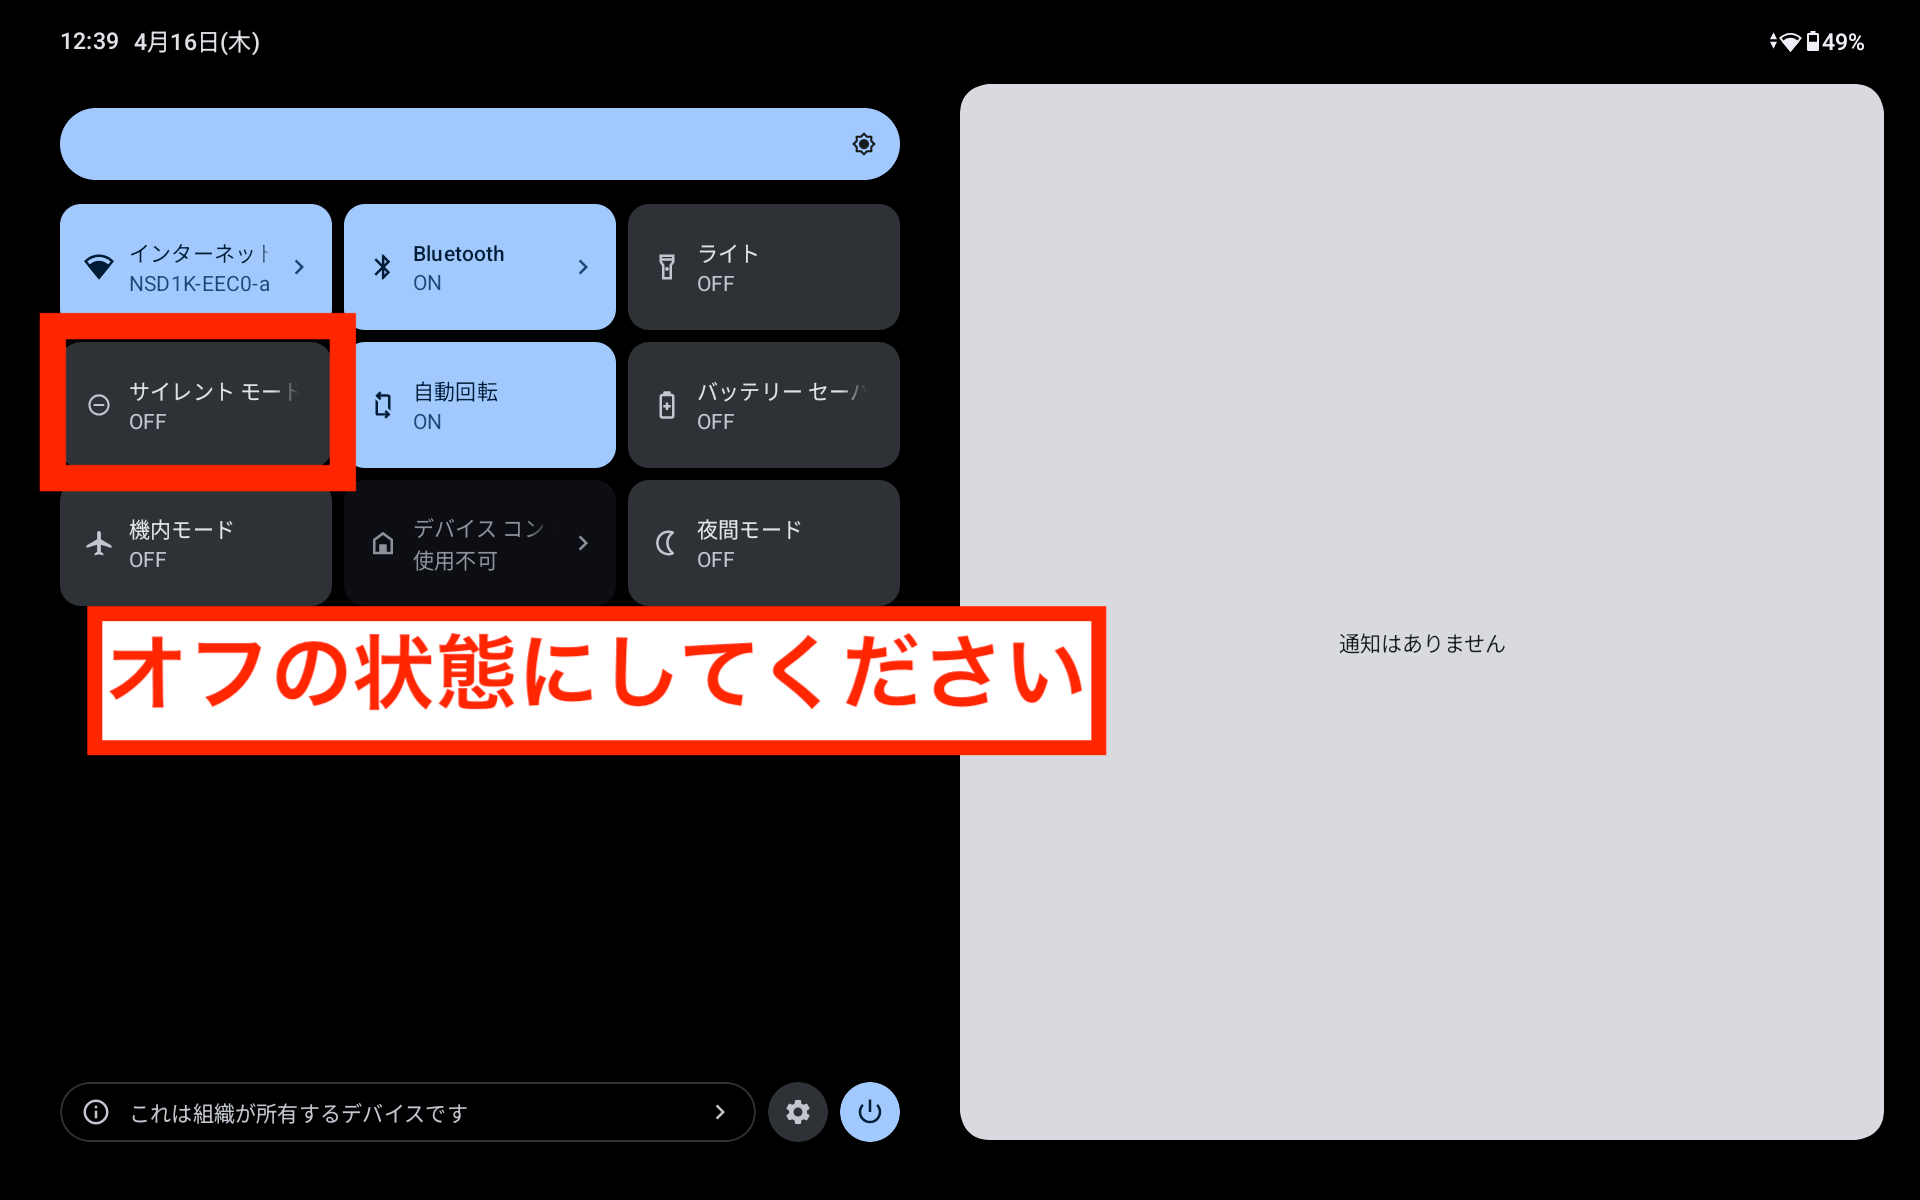
Task: Click the Wi-Fi icon in the internet tile
Action: 99,267
